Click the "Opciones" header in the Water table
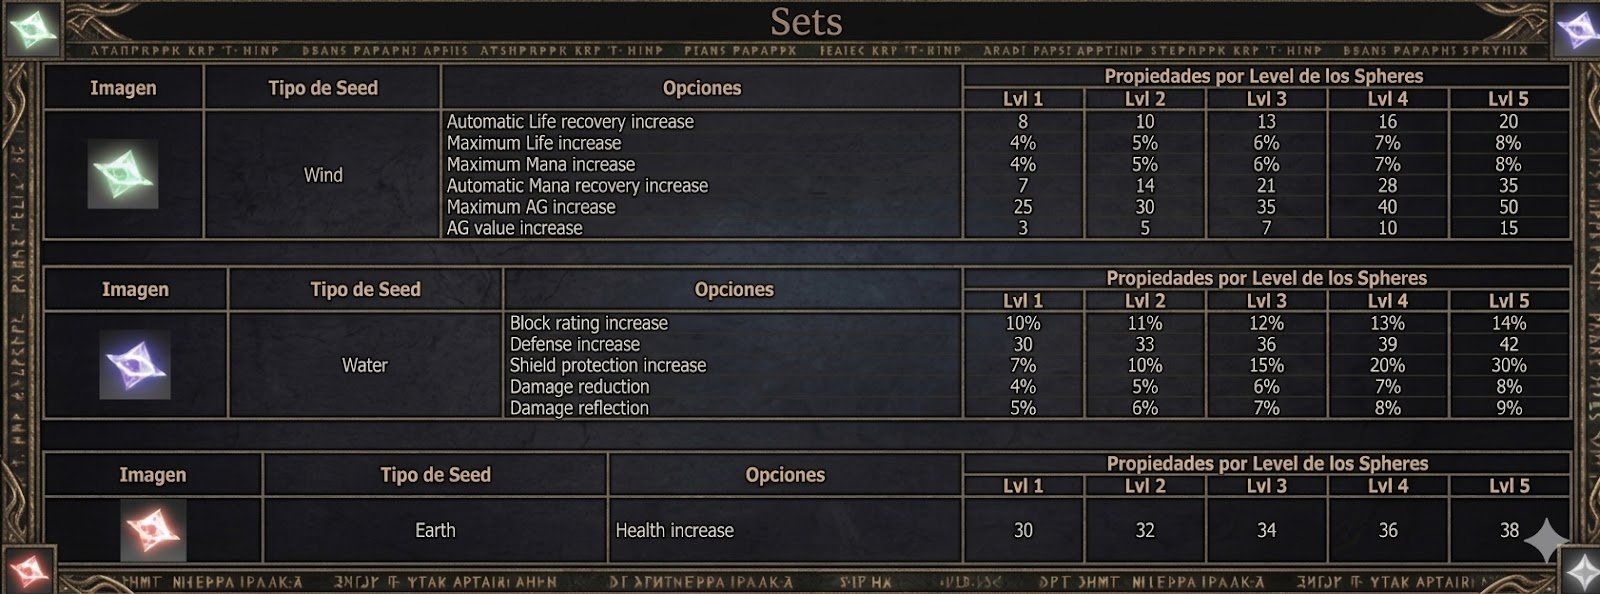1600x594 pixels. (x=734, y=289)
